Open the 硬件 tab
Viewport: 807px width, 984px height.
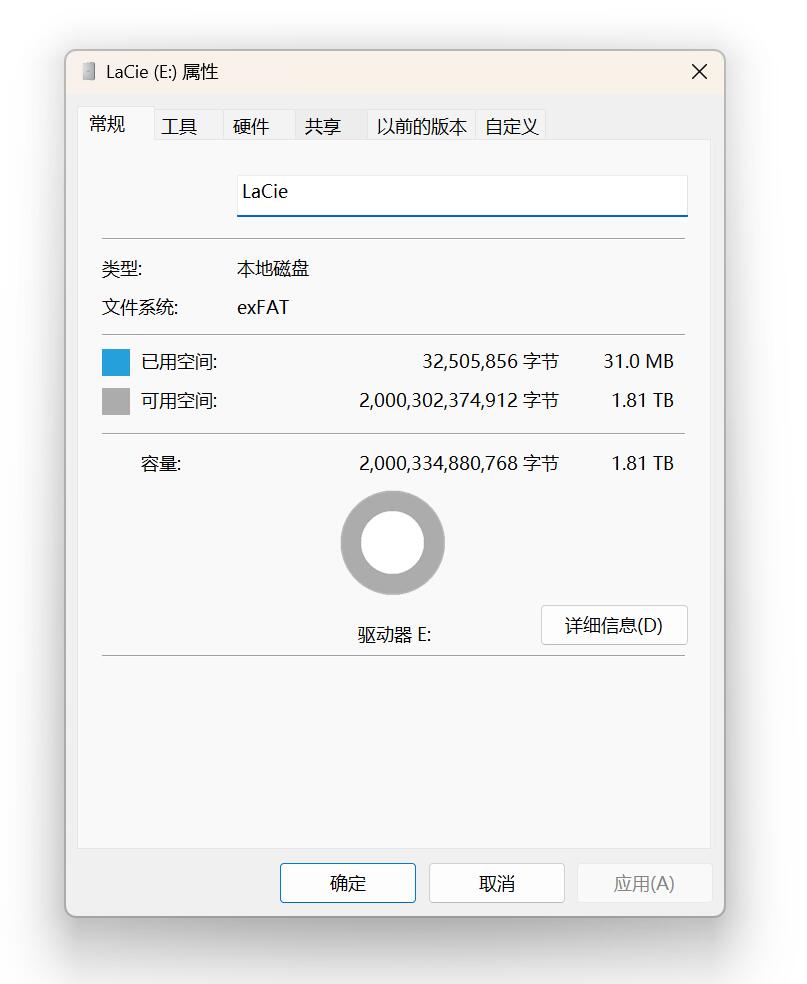pos(251,127)
